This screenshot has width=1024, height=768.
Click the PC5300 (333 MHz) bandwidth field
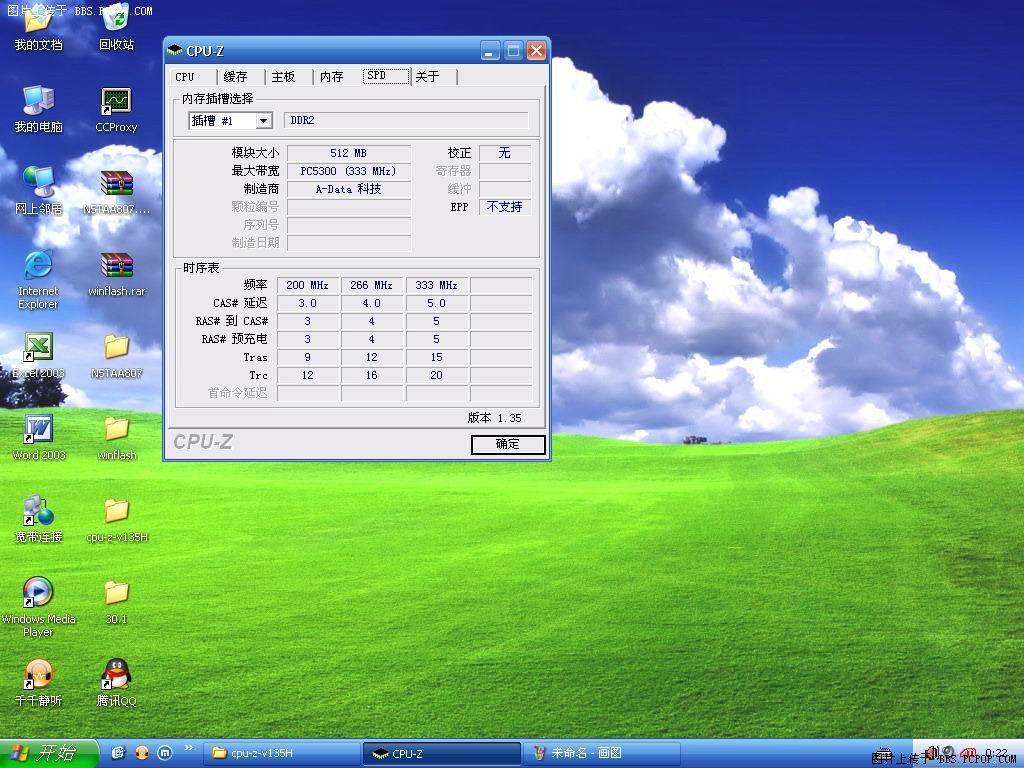(x=349, y=171)
